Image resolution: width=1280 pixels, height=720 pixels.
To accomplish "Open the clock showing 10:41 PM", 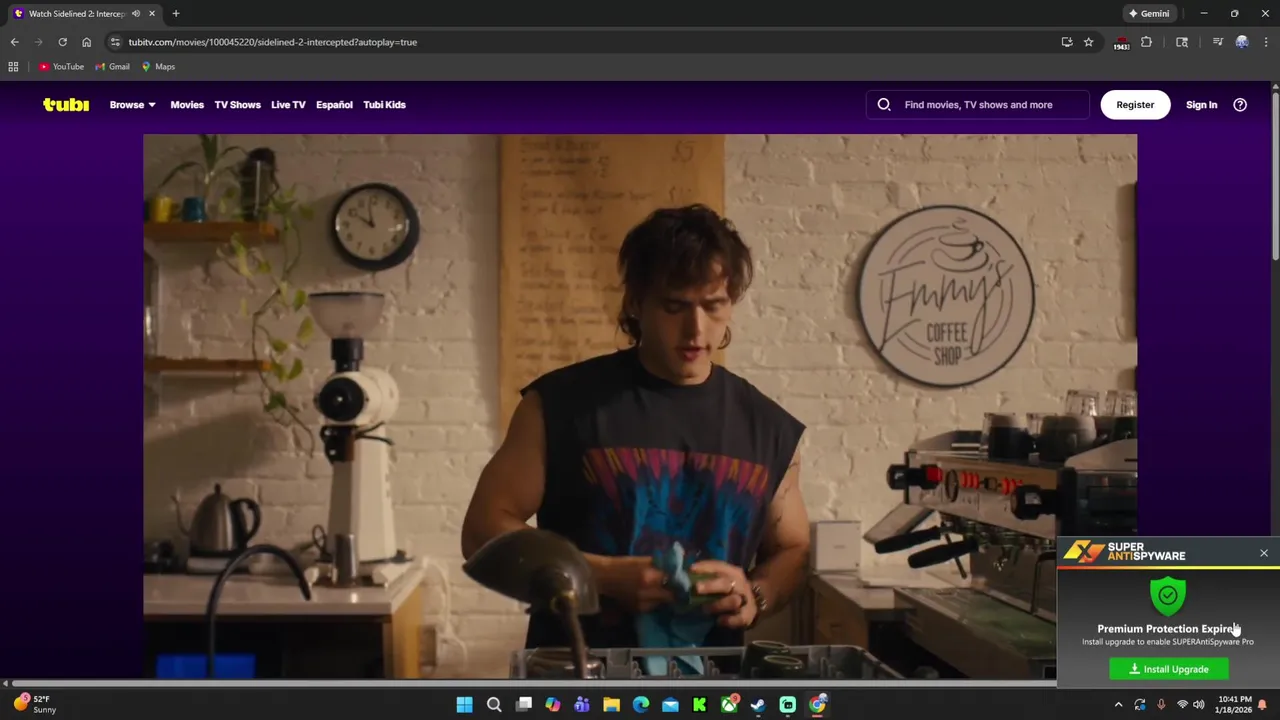I will [1234, 705].
